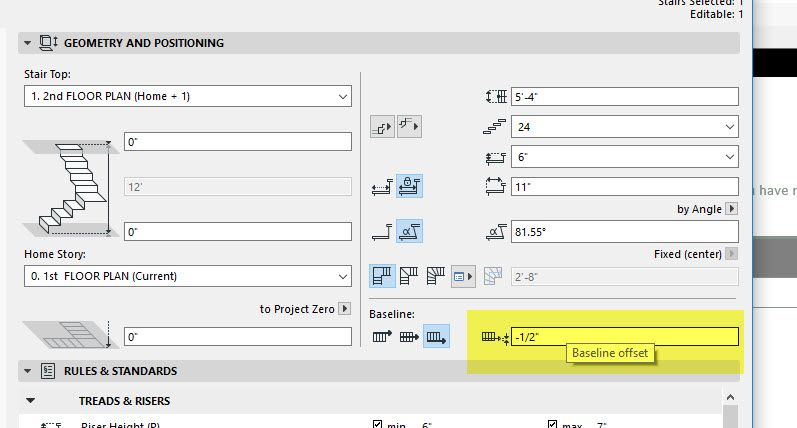Click the disabled stair height field 12'
This screenshot has height=428, width=797.
(238, 187)
